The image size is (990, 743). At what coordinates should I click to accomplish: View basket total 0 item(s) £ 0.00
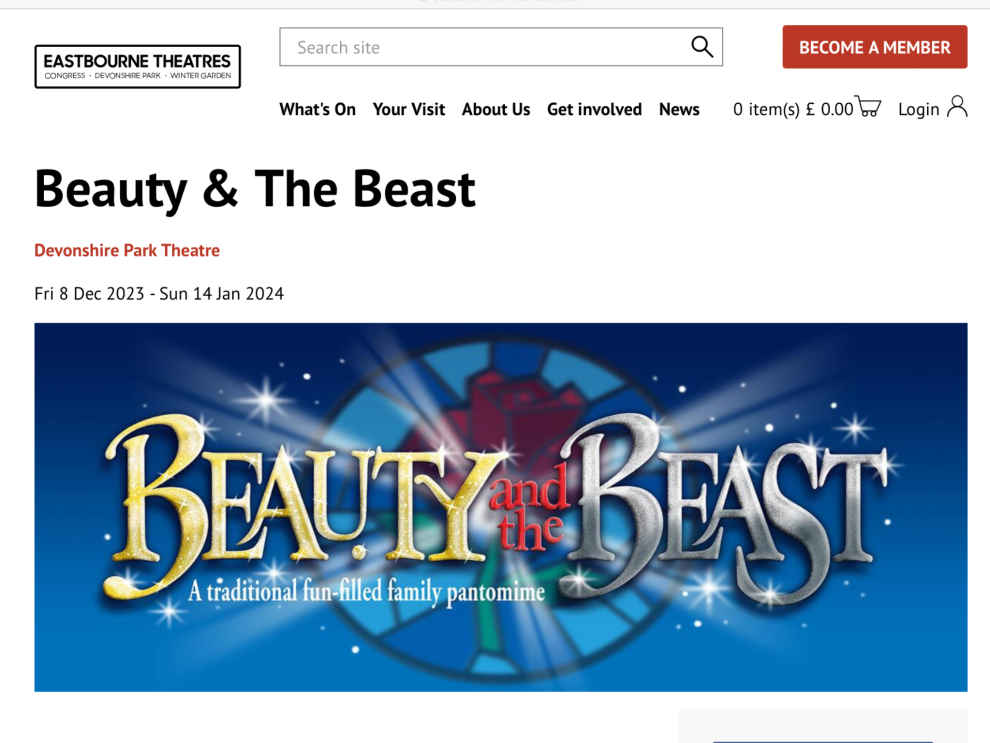click(x=792, y=109)
